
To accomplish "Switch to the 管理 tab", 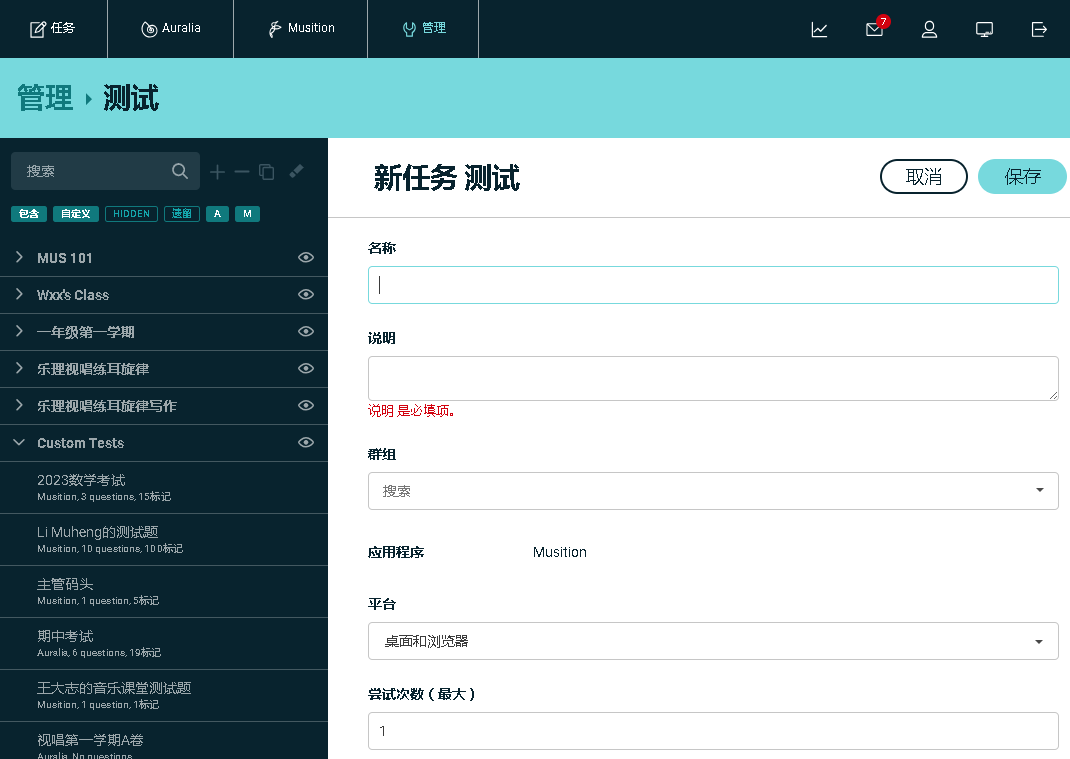I will (423, 29).
